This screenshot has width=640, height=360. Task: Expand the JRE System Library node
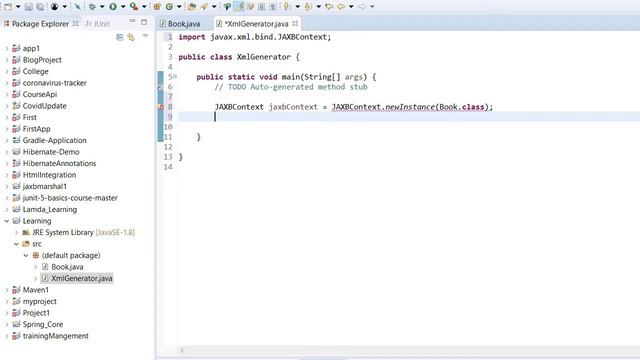pos(16,232)
